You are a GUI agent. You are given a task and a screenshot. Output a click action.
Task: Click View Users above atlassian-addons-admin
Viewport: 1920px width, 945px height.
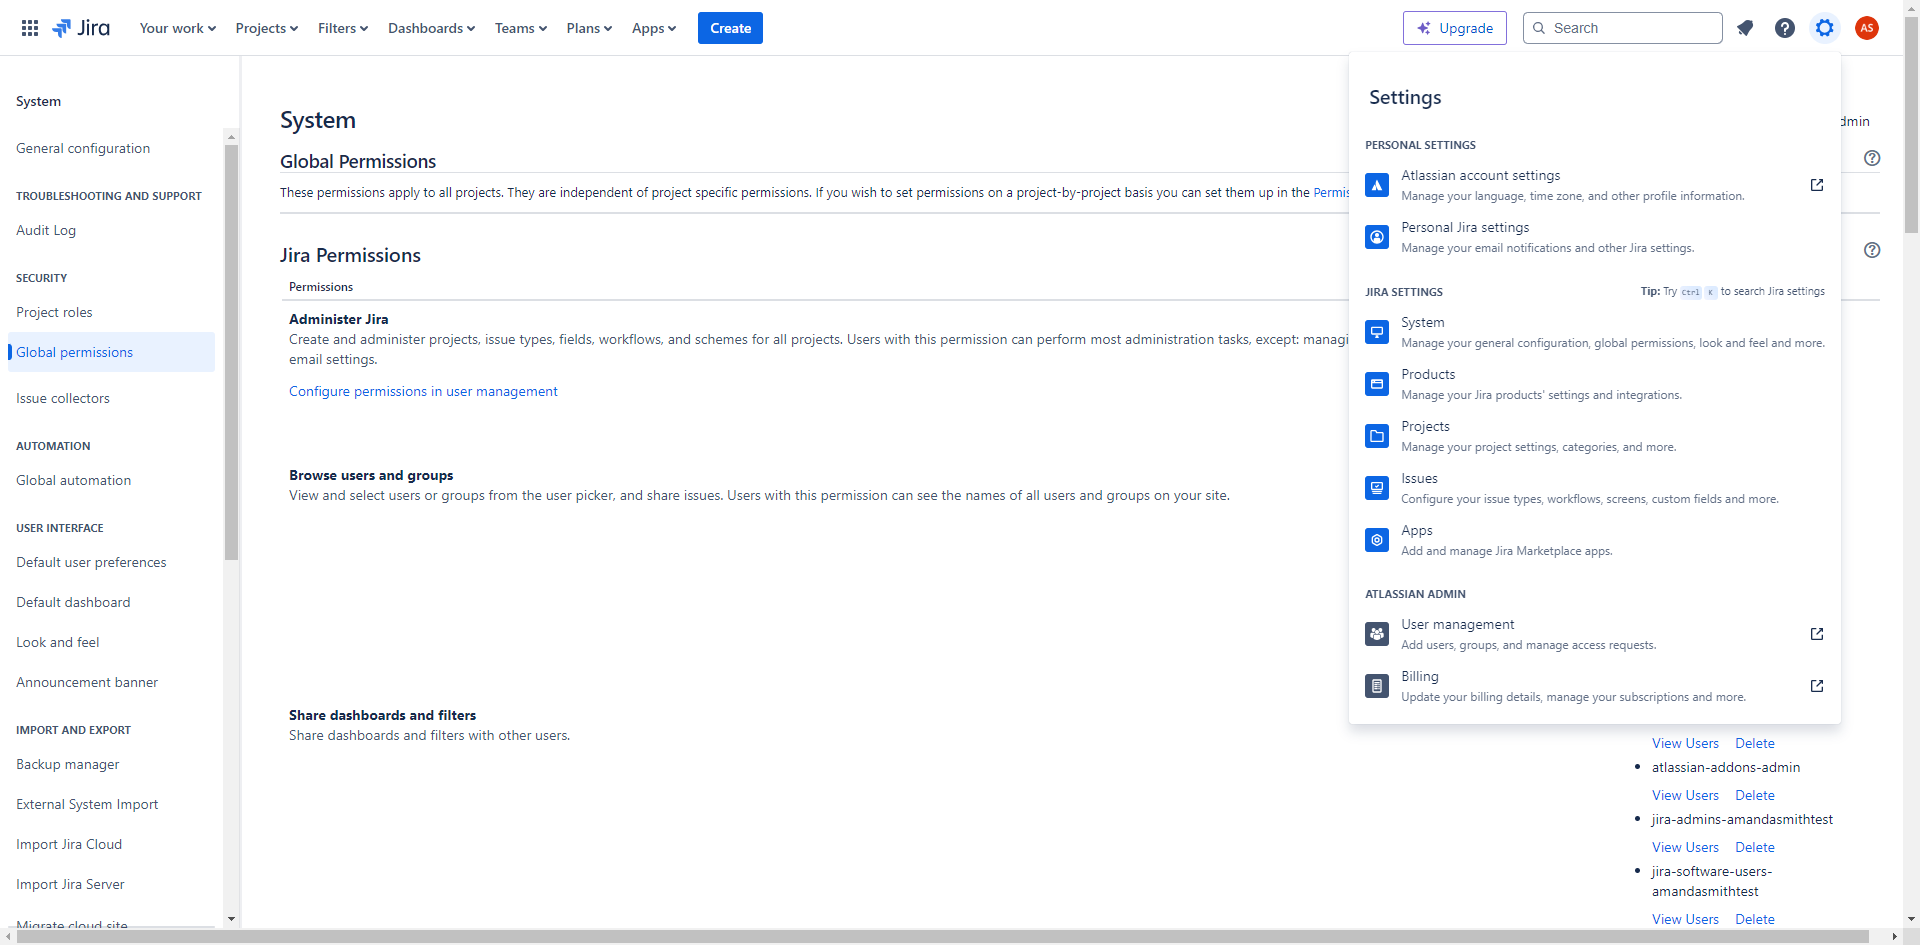(1685, 743)
